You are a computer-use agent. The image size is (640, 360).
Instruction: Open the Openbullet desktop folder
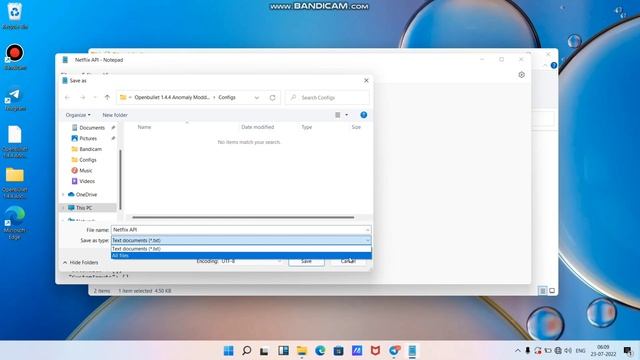point(15,183)
